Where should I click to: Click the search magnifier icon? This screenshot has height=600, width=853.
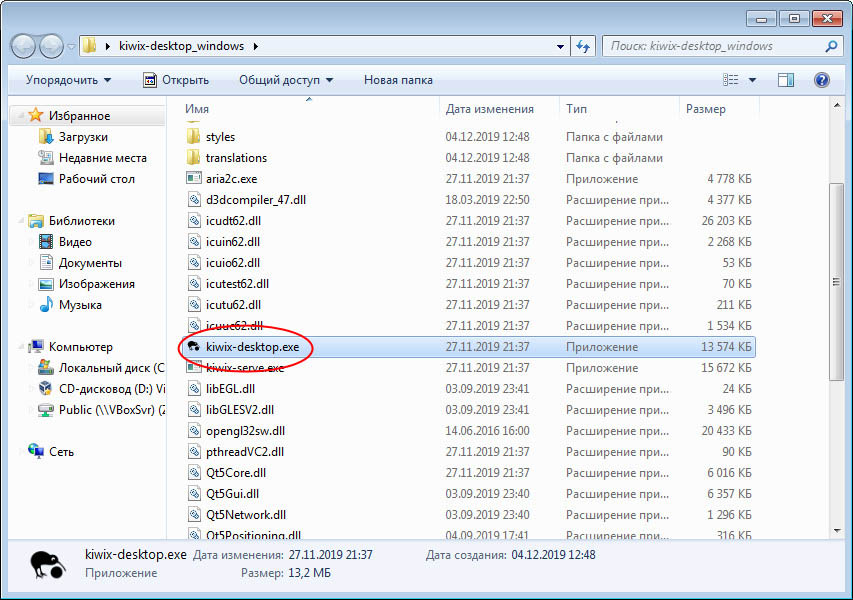(831, 46)
